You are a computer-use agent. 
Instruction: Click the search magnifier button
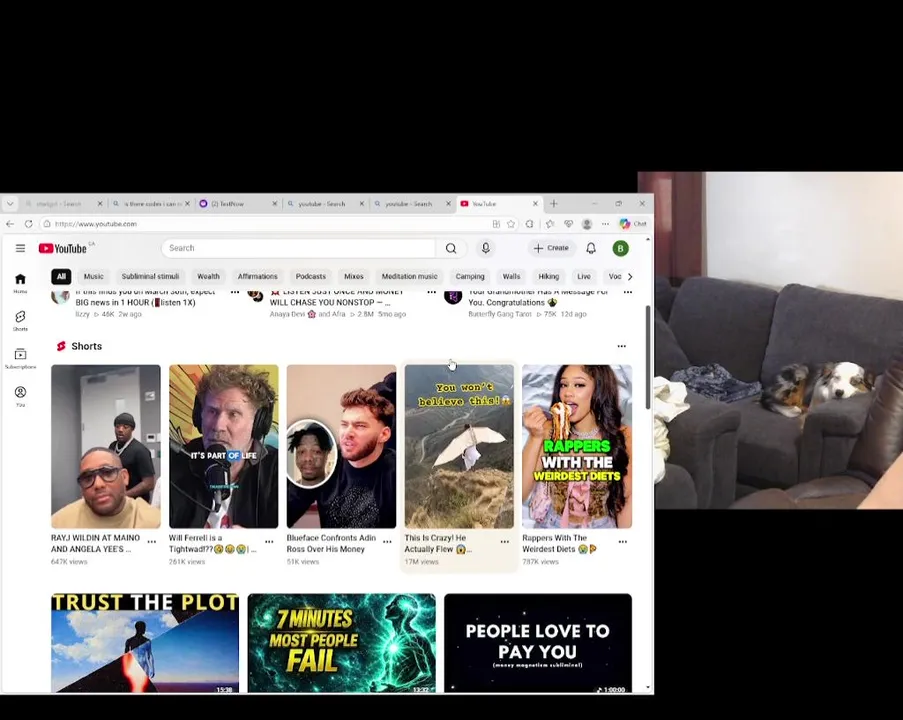(x=451, y=248)
